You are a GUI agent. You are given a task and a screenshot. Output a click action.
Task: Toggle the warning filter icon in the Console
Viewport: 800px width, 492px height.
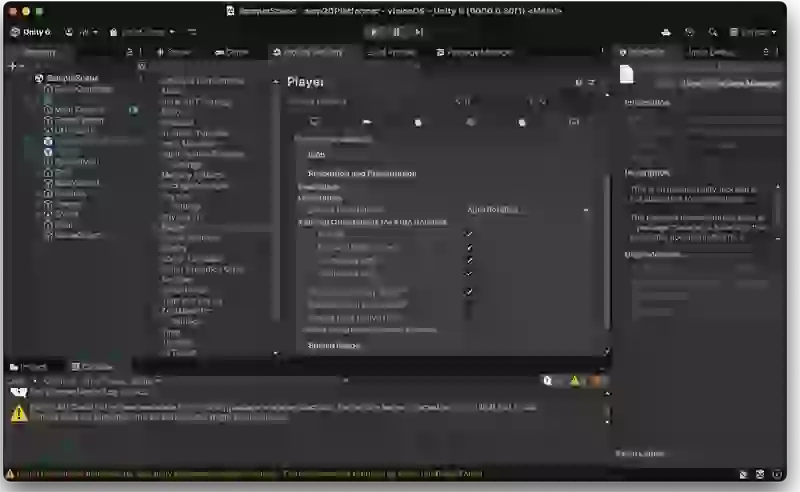pos(575,381)
